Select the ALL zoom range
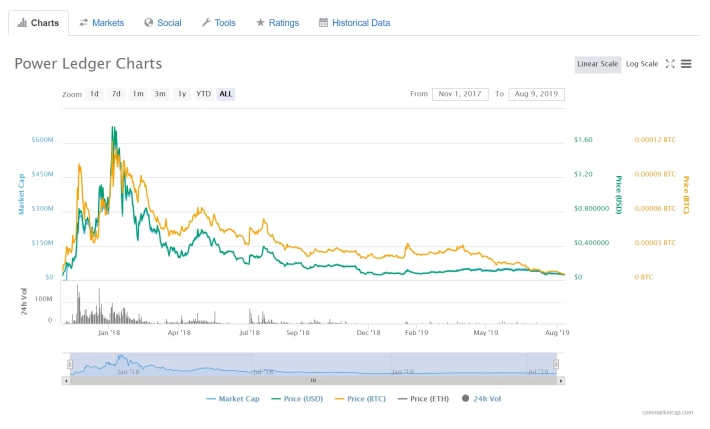This screenshot has height=429, width=710. pyautogui.click(x=225, y=94)
